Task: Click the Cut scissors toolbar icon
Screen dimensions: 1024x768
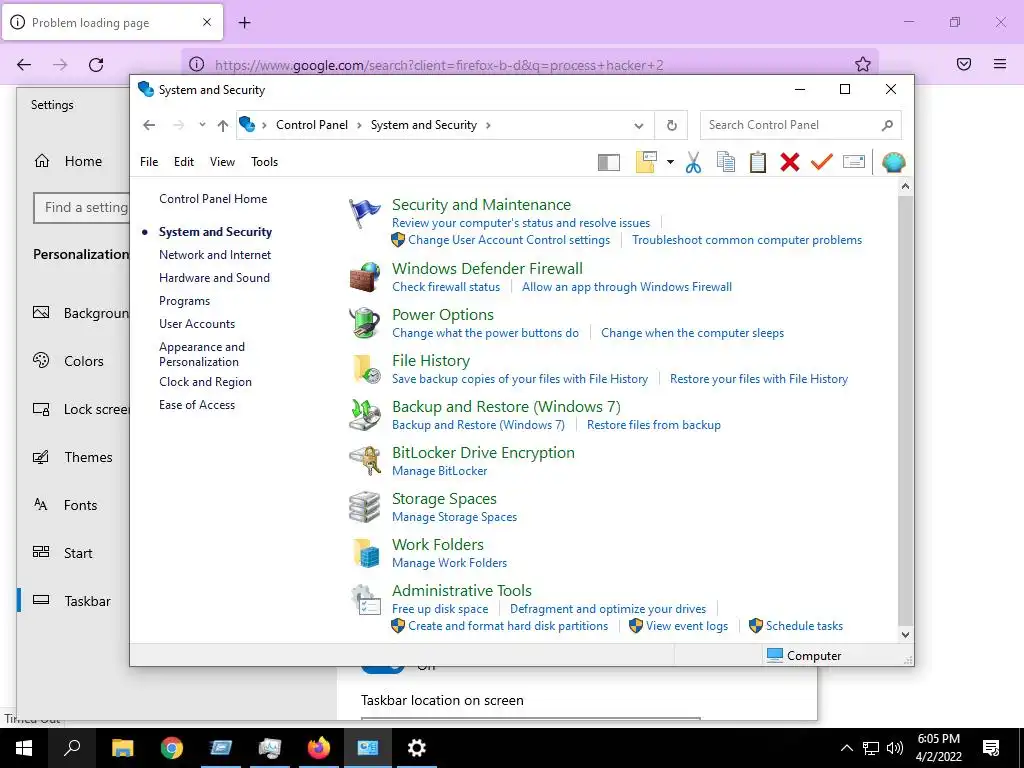Action: pos(694,162)
